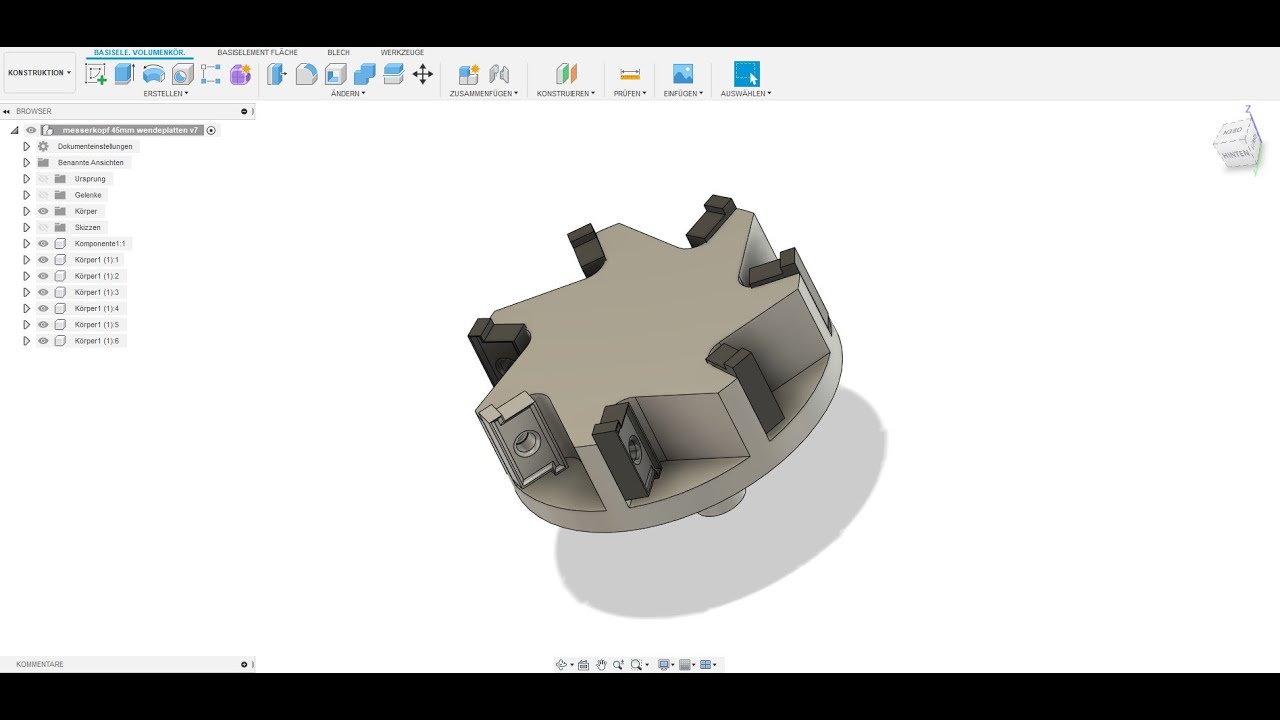The height and width of the screenshot is (720, 1280).
Task: Click the purple Create Form icon
Action: tap(240, 74)
